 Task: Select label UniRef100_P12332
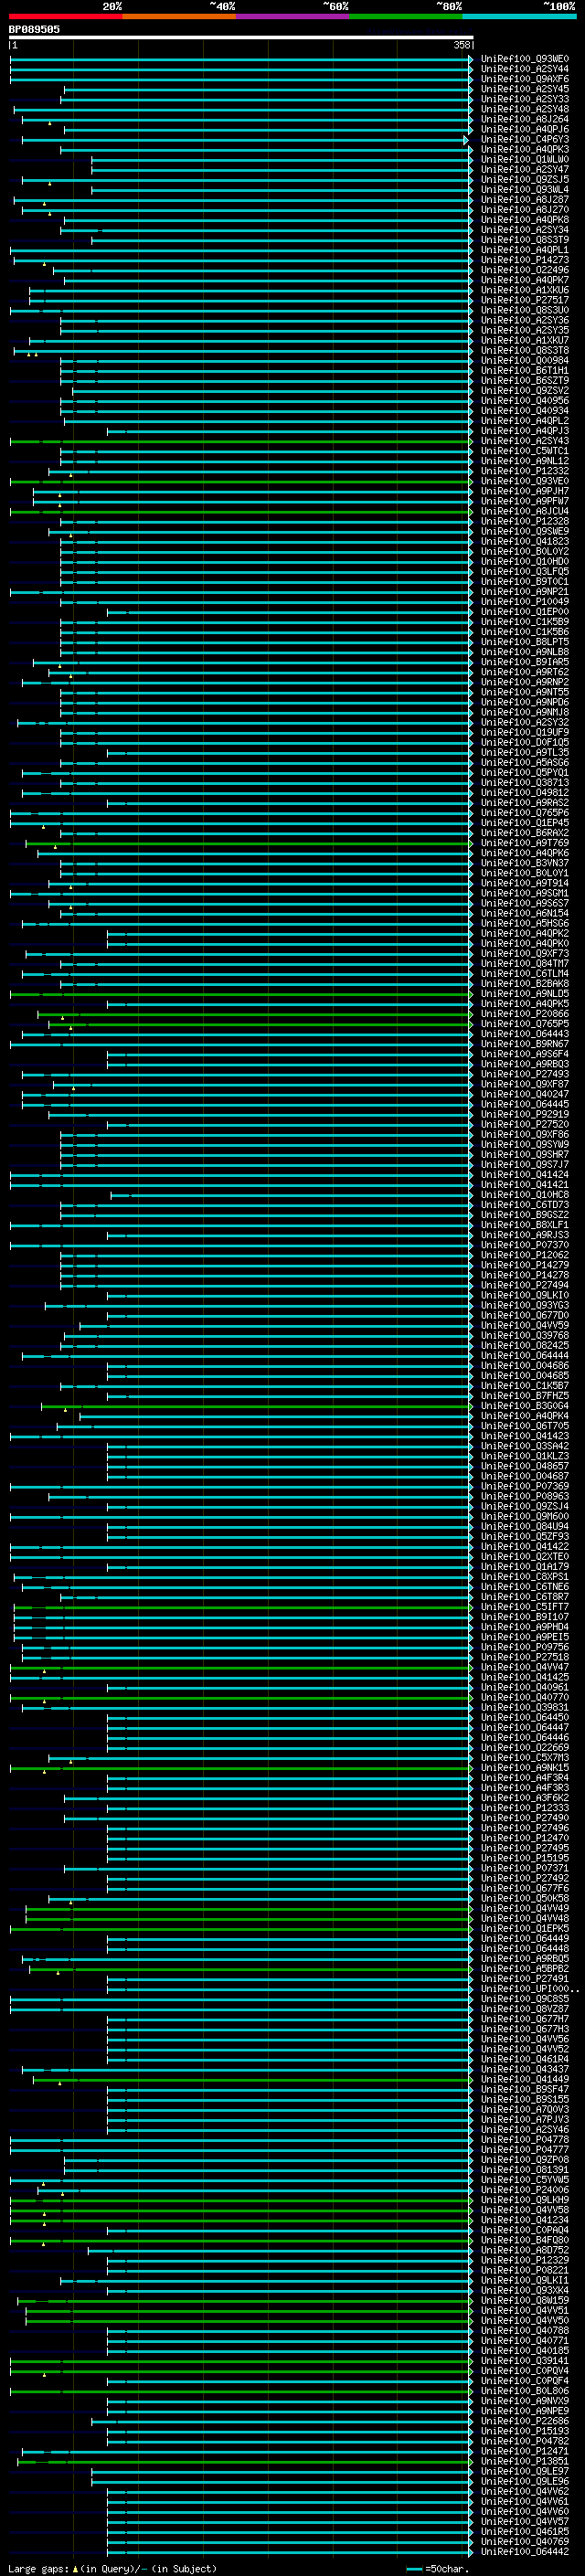pos(525,471)
